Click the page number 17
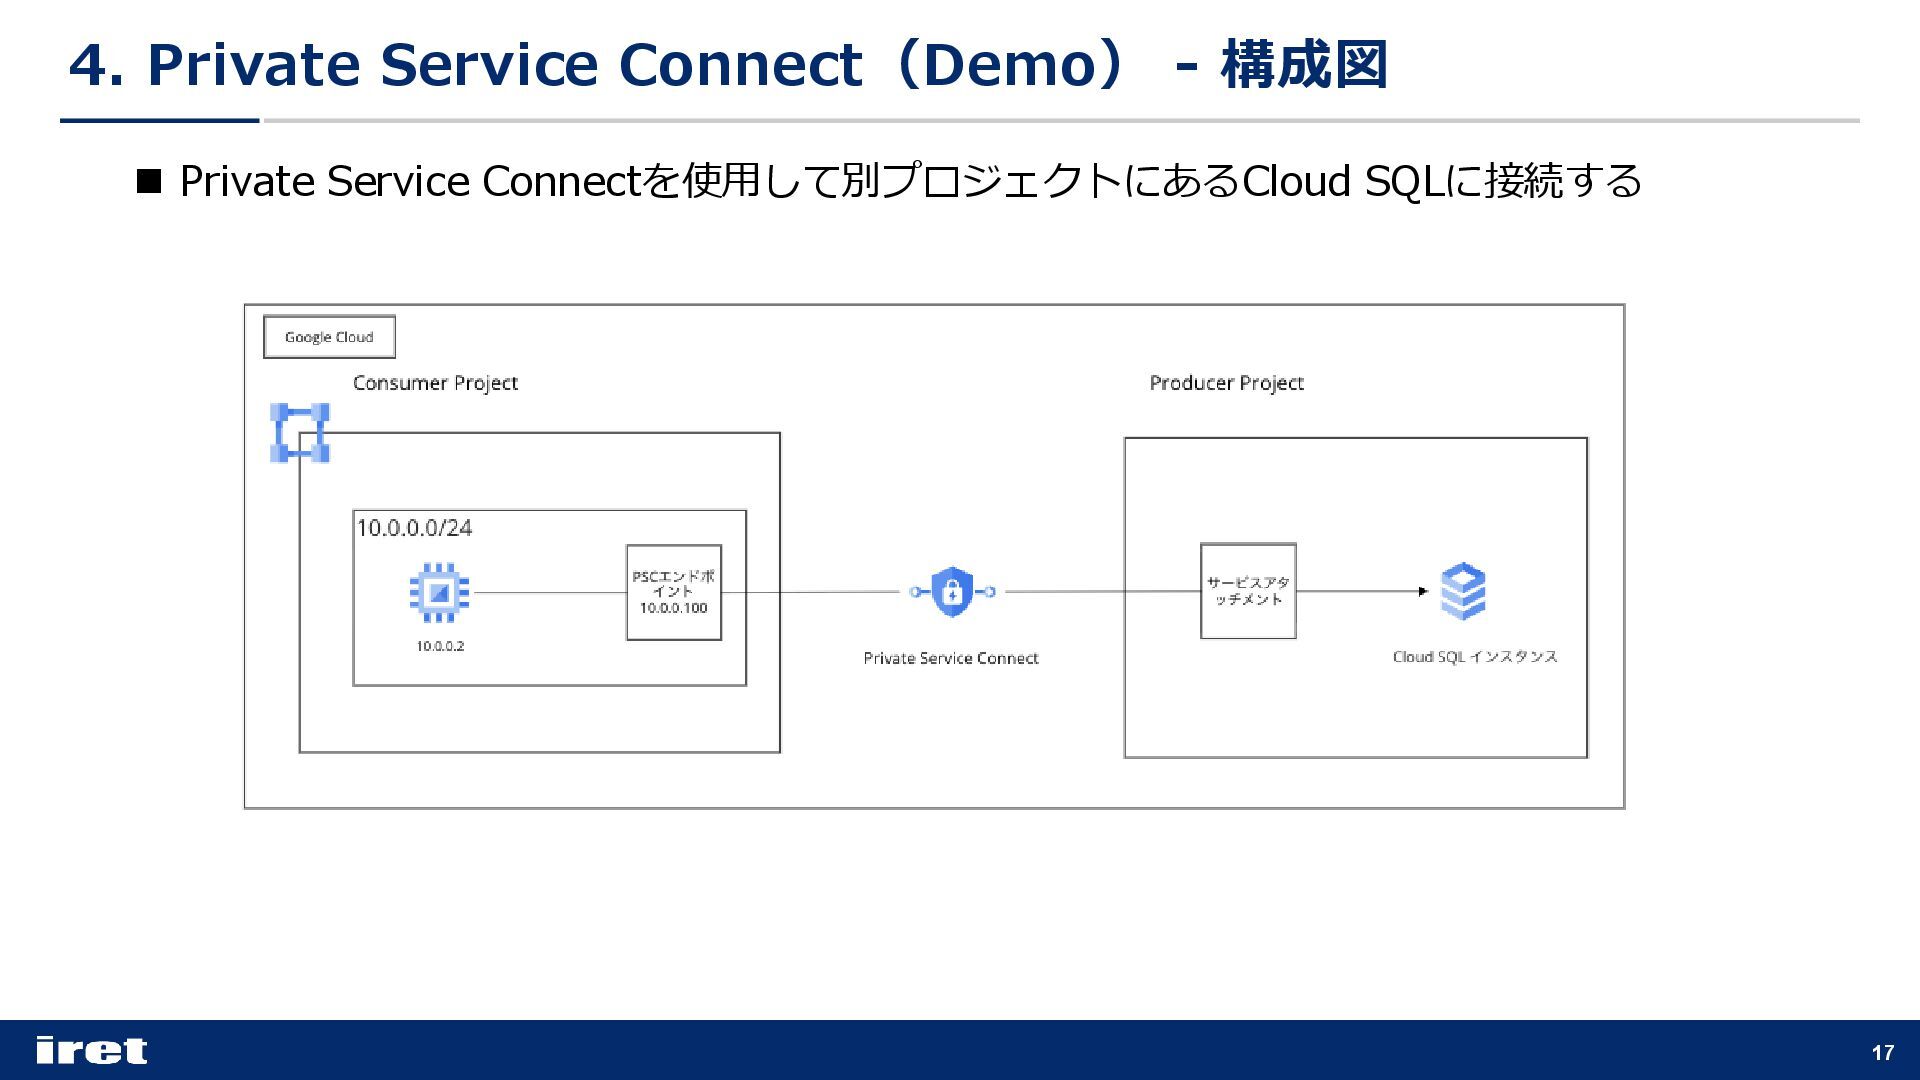 click(x=1883, y=1052)
